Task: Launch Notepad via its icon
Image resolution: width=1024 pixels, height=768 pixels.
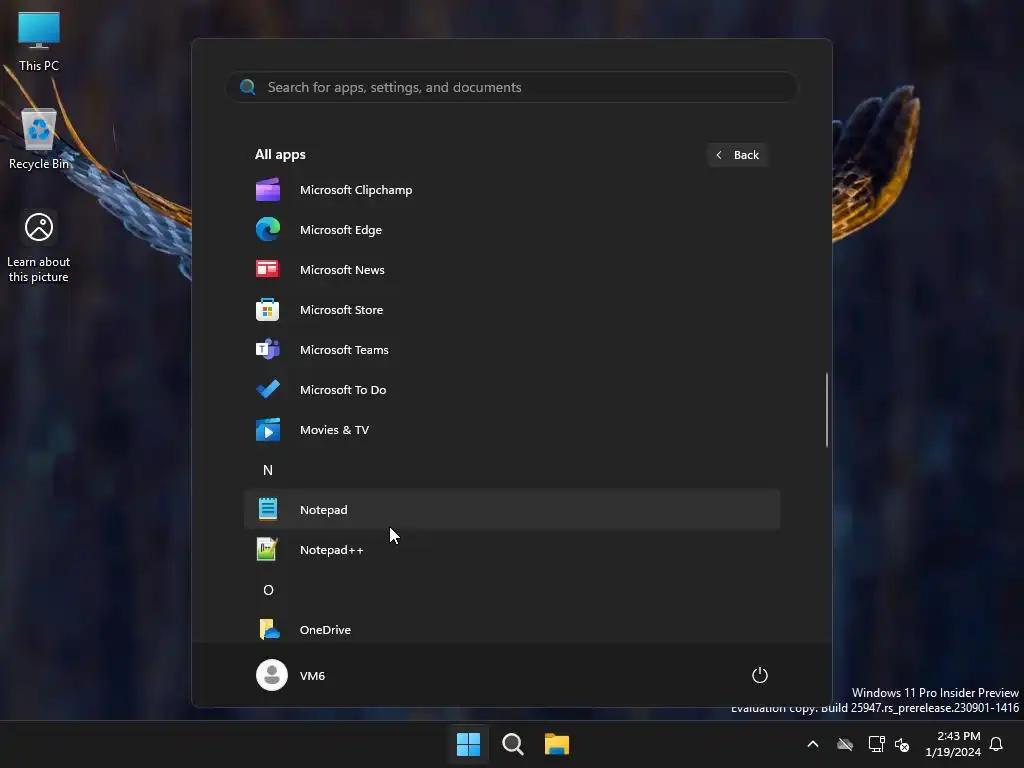Action: tap(268, 509)
